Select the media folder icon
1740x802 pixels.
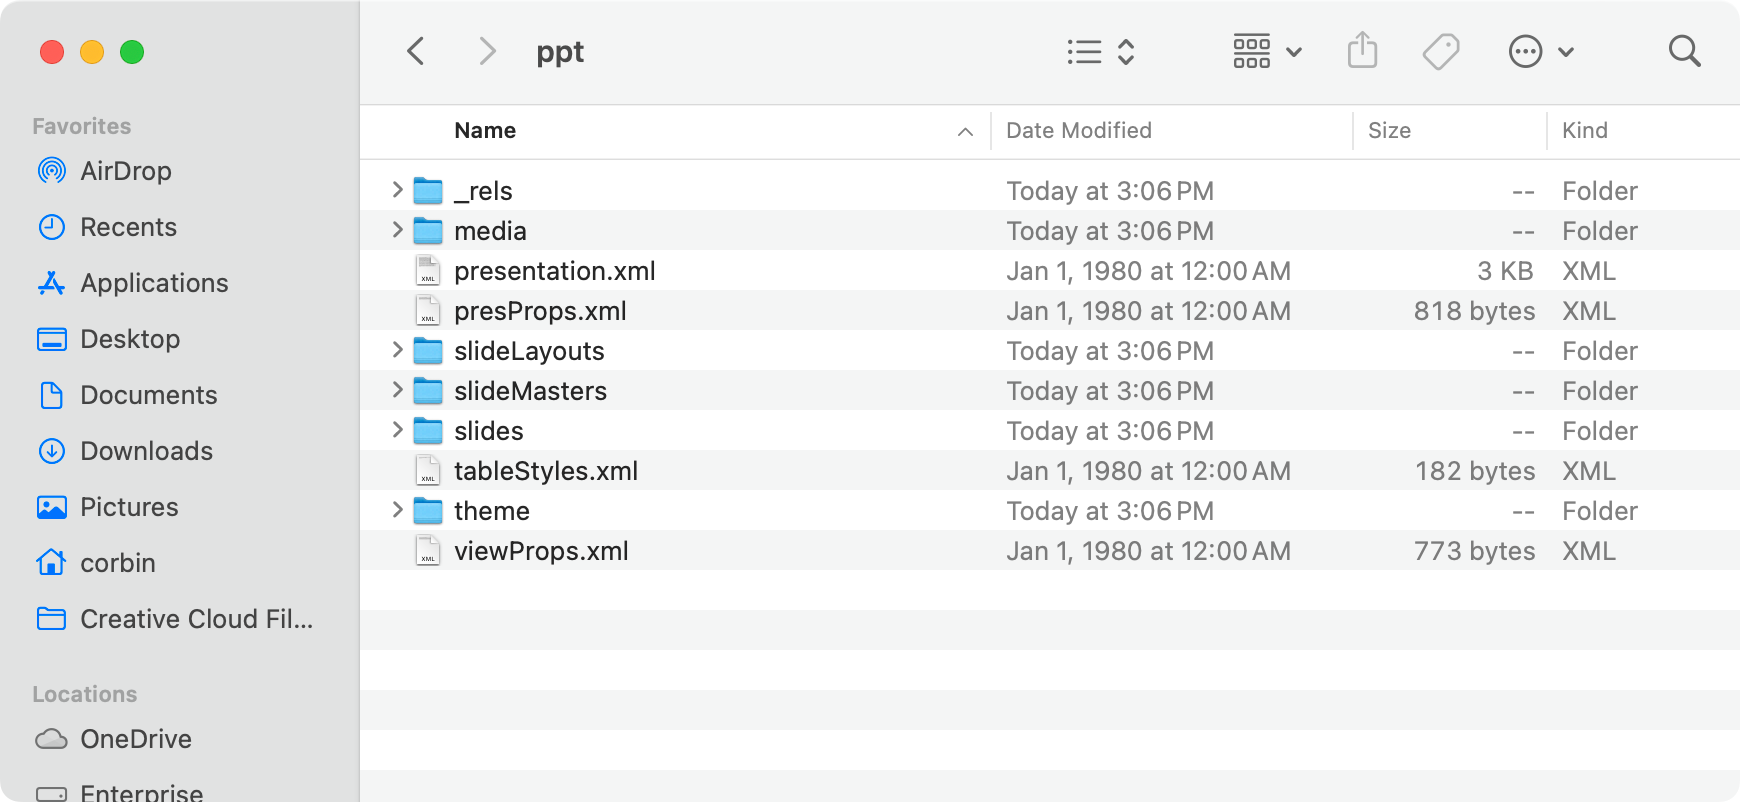click(x=428, y=230)
